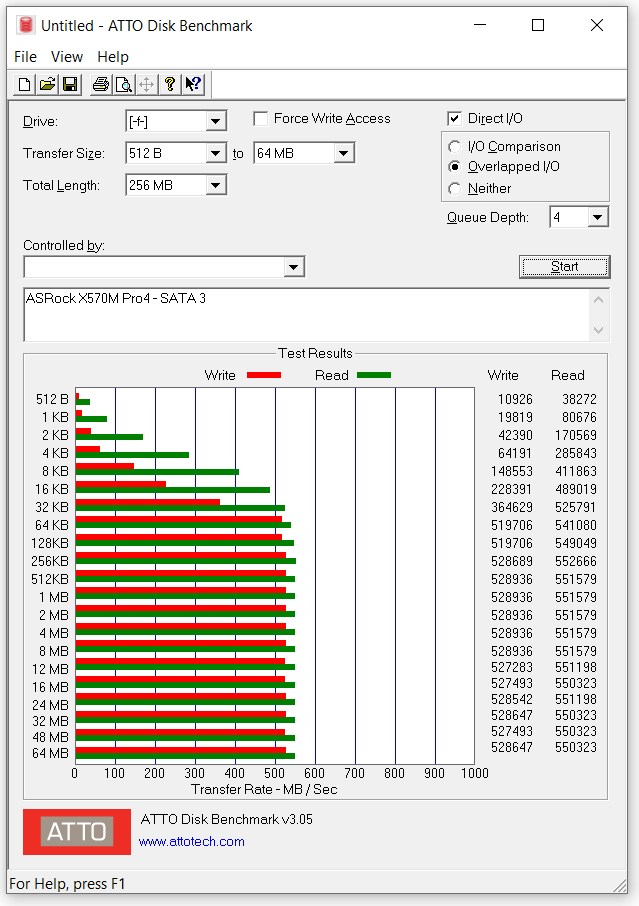Click the red ATTO logo
639x906 pixels.
(x=77, y=831)
